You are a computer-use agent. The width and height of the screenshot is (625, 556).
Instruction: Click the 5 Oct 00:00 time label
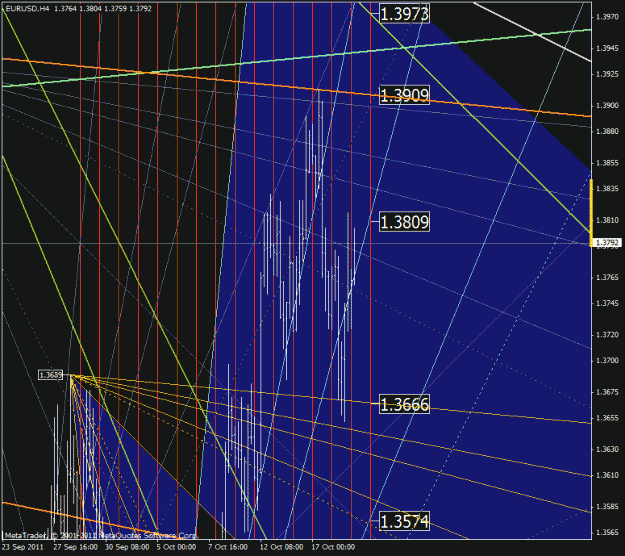176,547
